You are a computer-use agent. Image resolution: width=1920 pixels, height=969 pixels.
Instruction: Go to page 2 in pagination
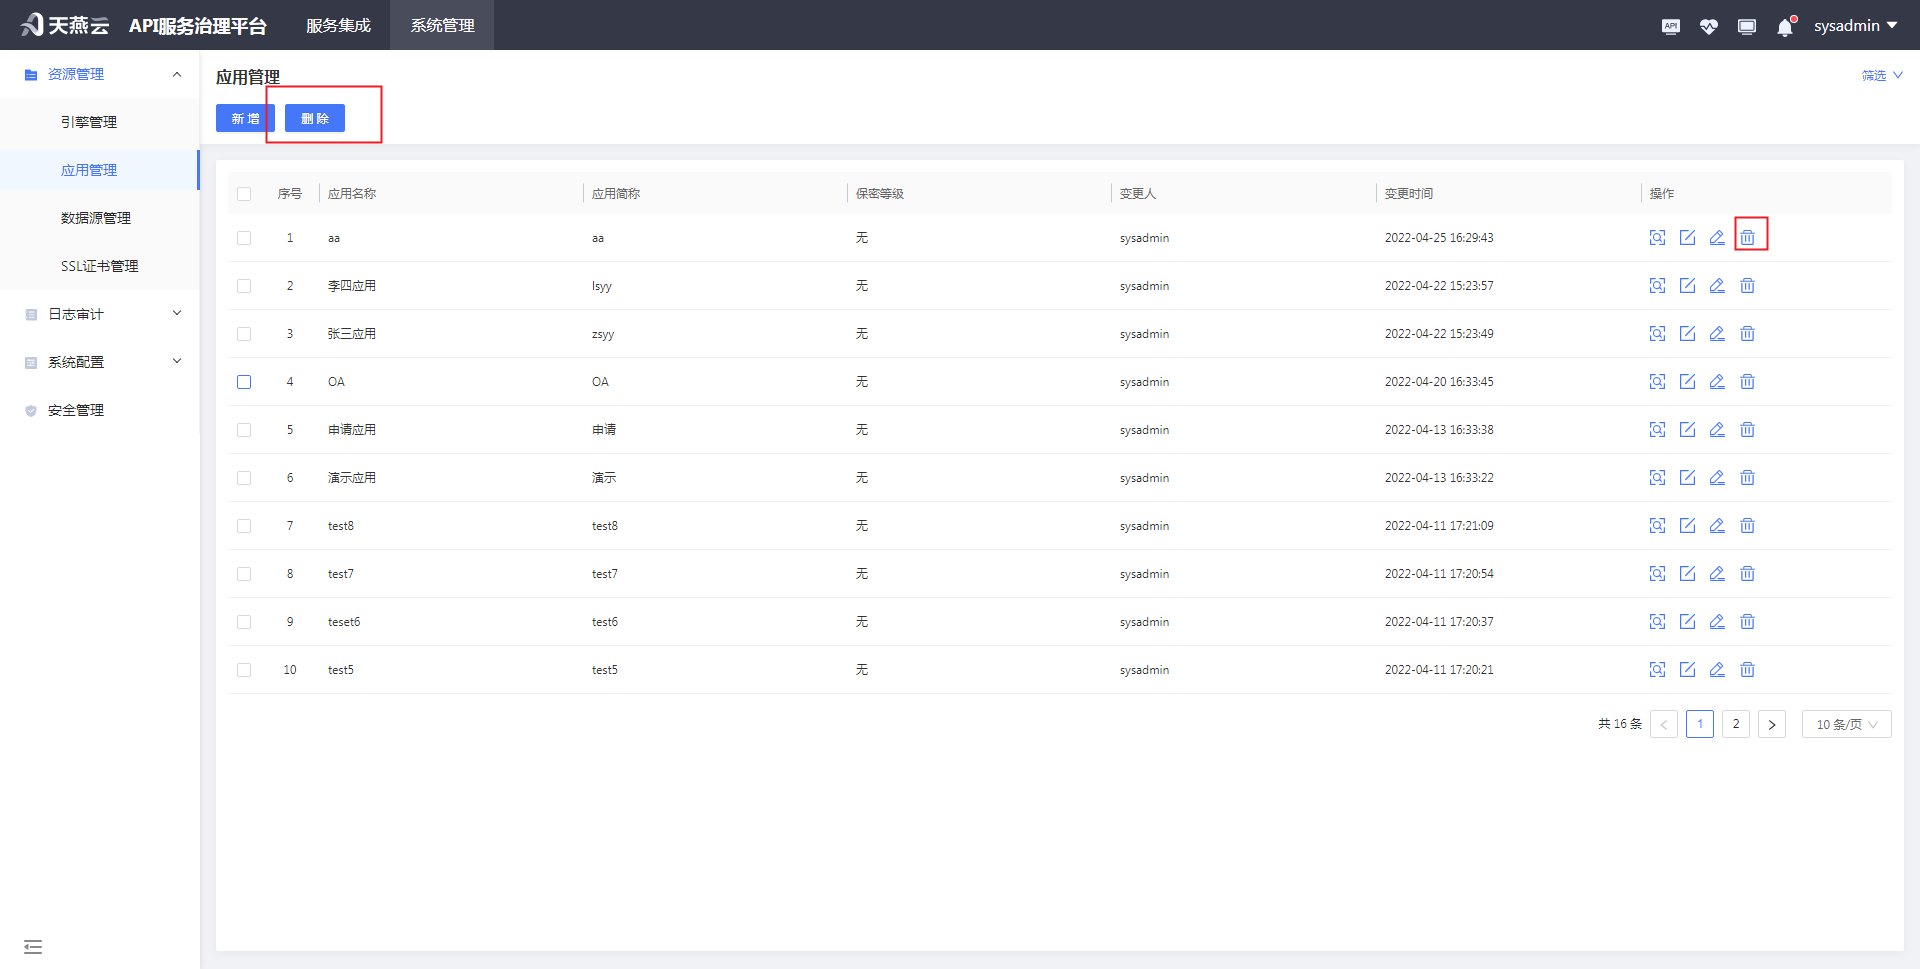point(1736,724)
